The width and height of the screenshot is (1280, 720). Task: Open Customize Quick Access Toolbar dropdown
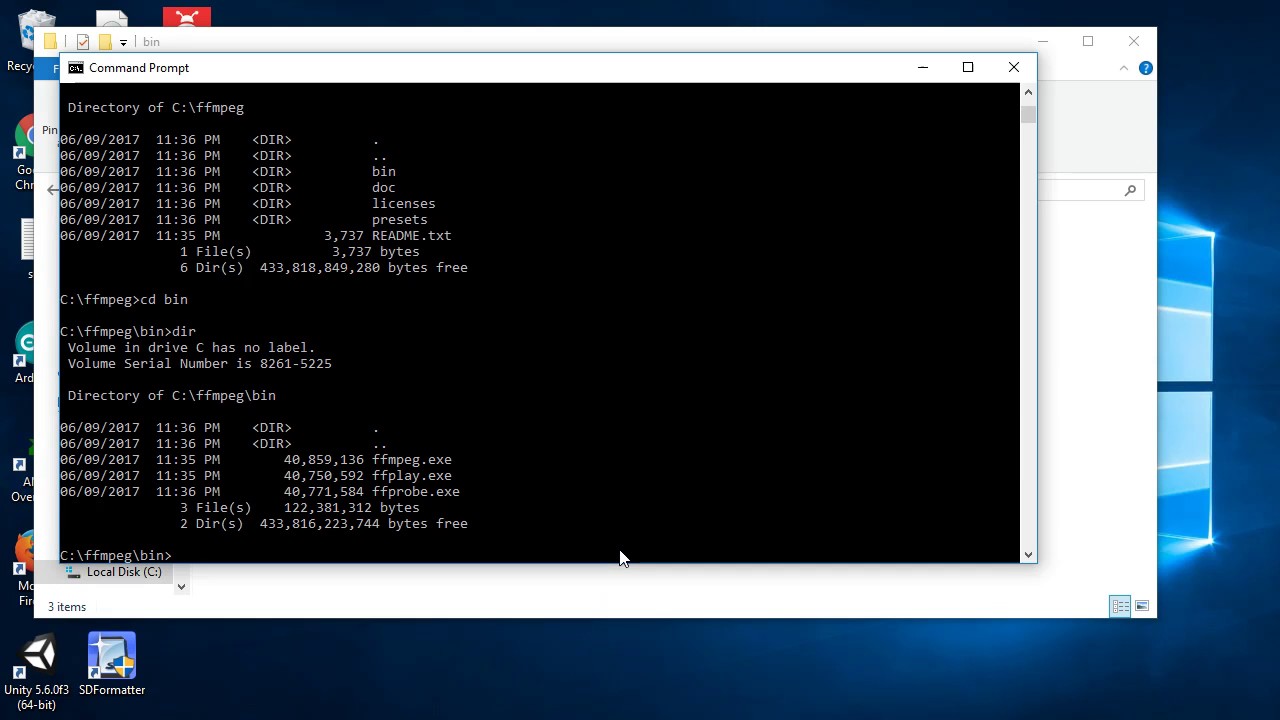123,42
